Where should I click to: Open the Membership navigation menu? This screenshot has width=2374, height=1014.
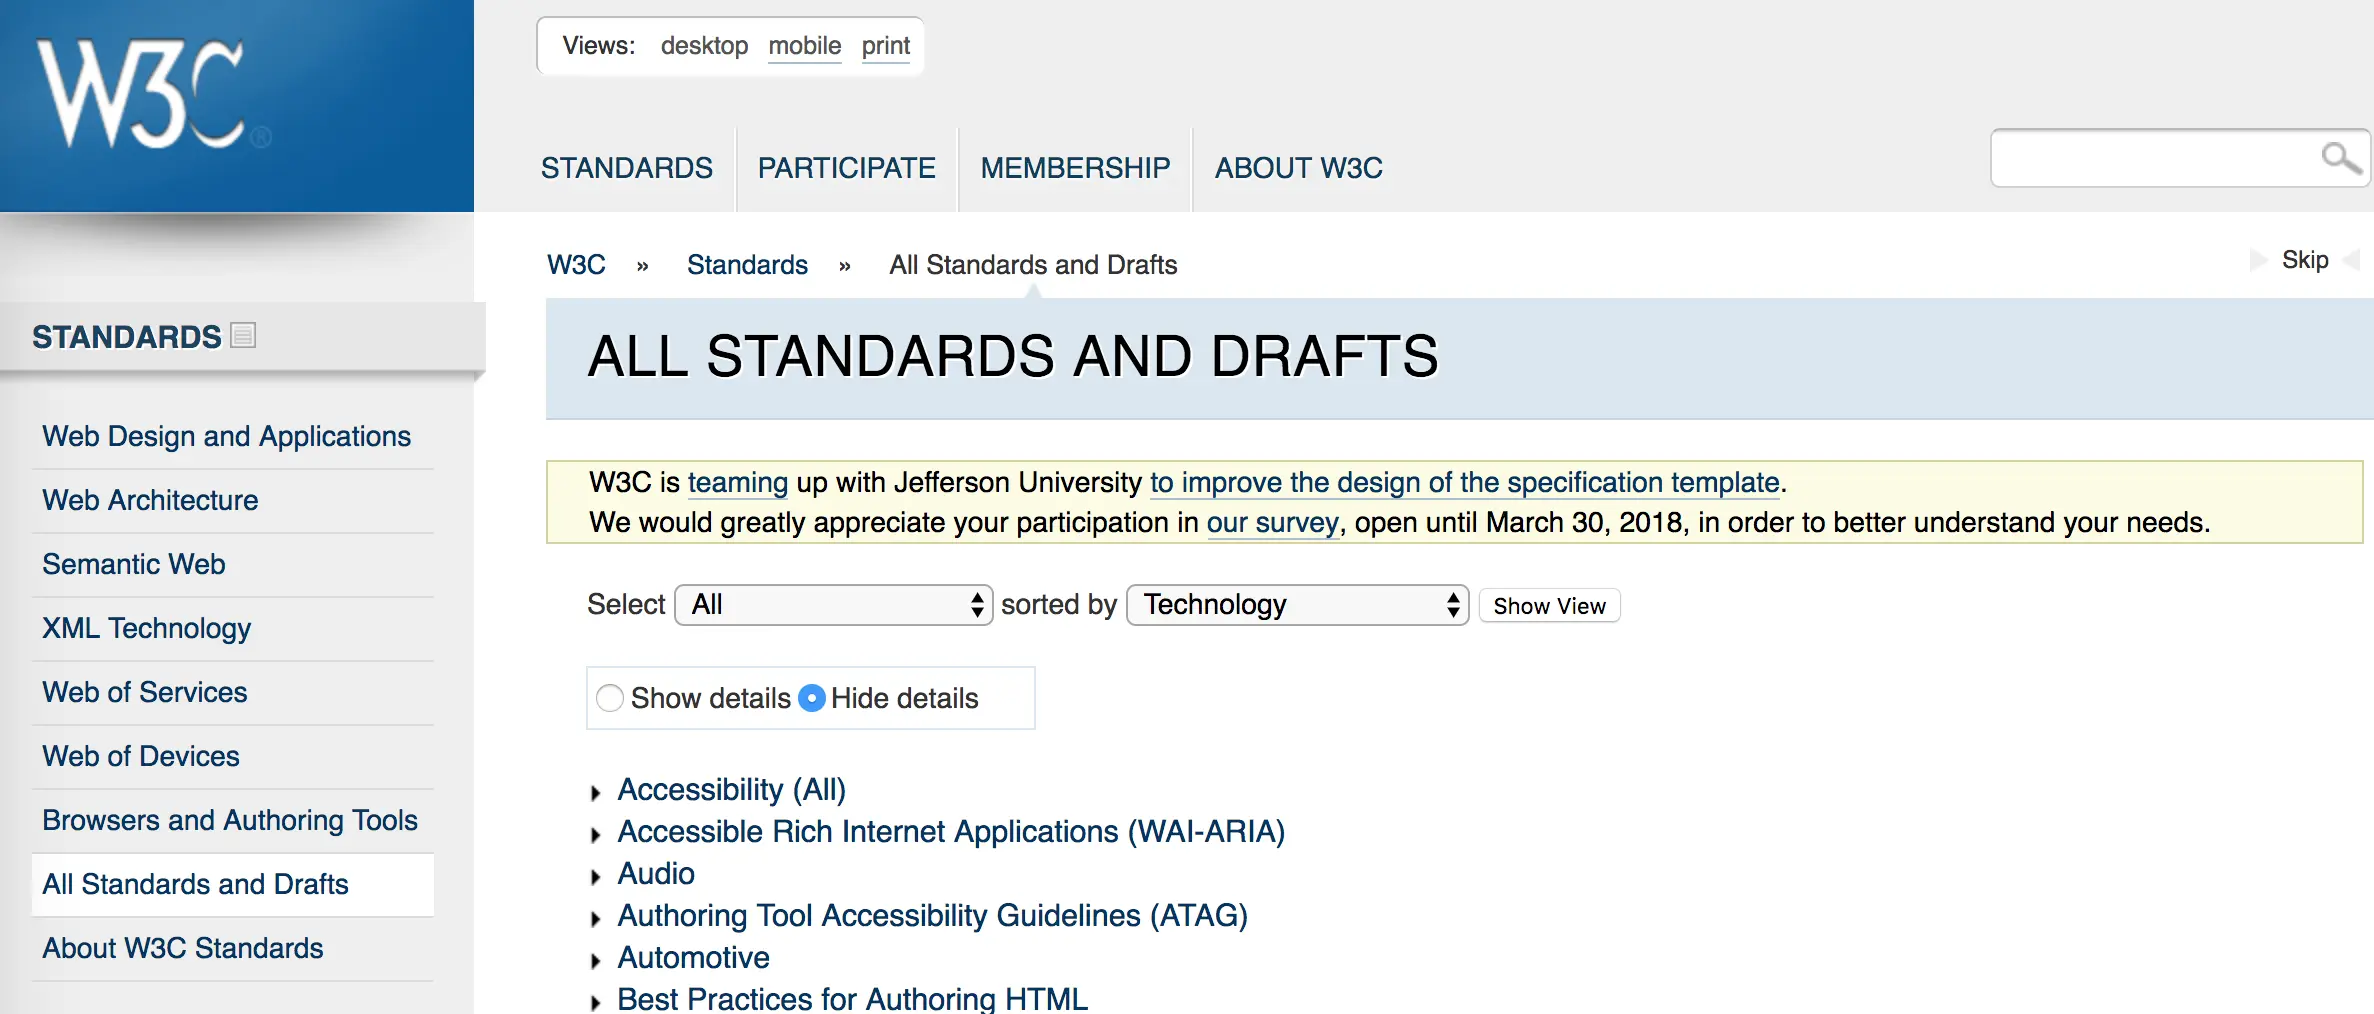coord(1075,168)
